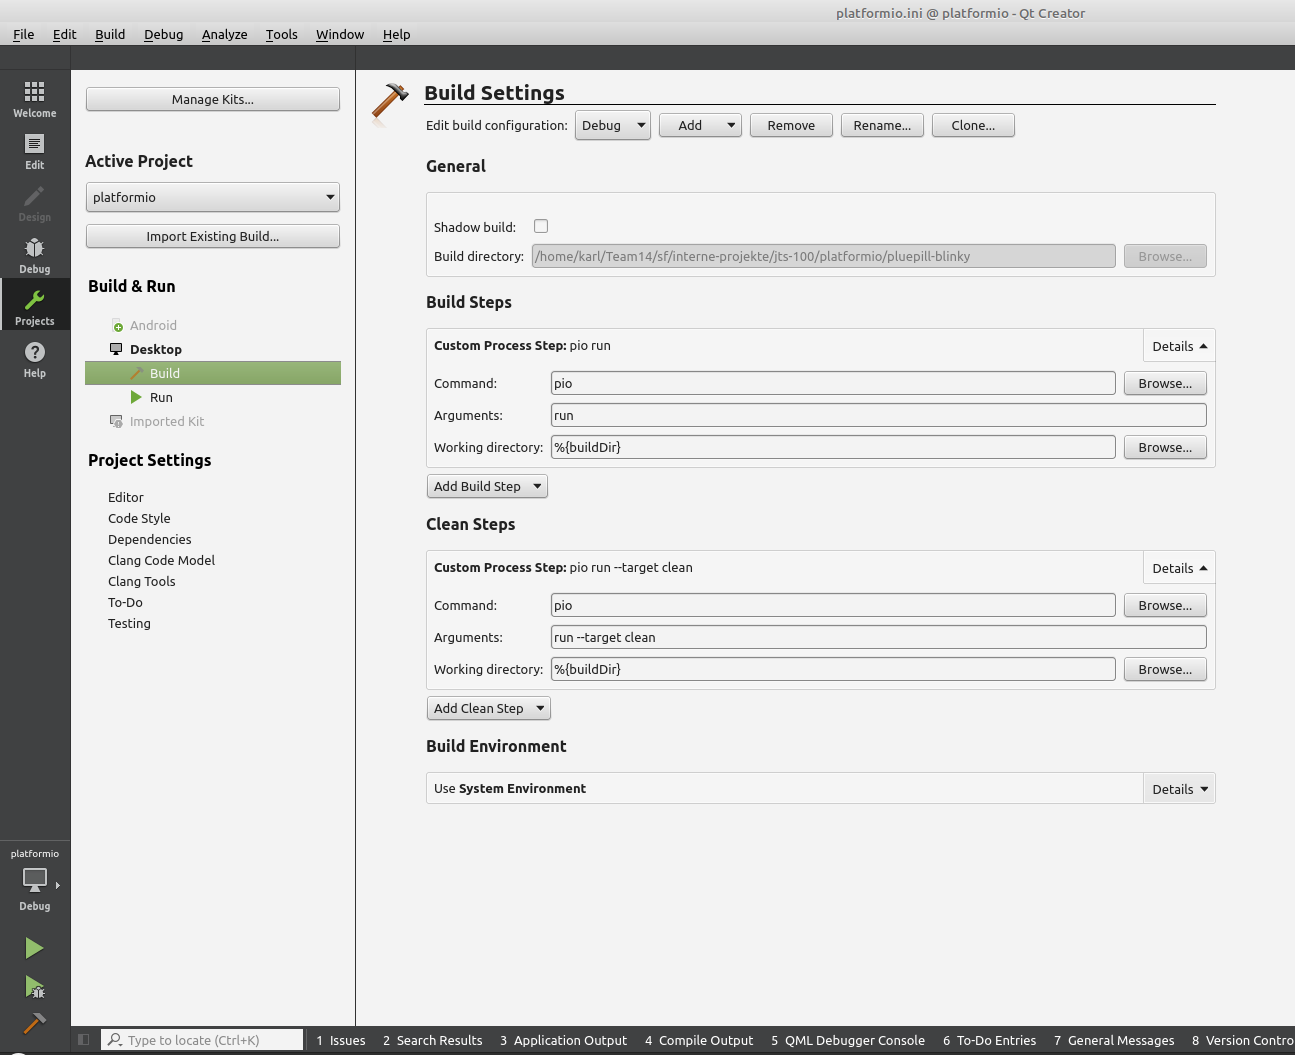1295x1055 pixels.
Task: Click the Build project hammer icon
Action: tap(34, 1024)
